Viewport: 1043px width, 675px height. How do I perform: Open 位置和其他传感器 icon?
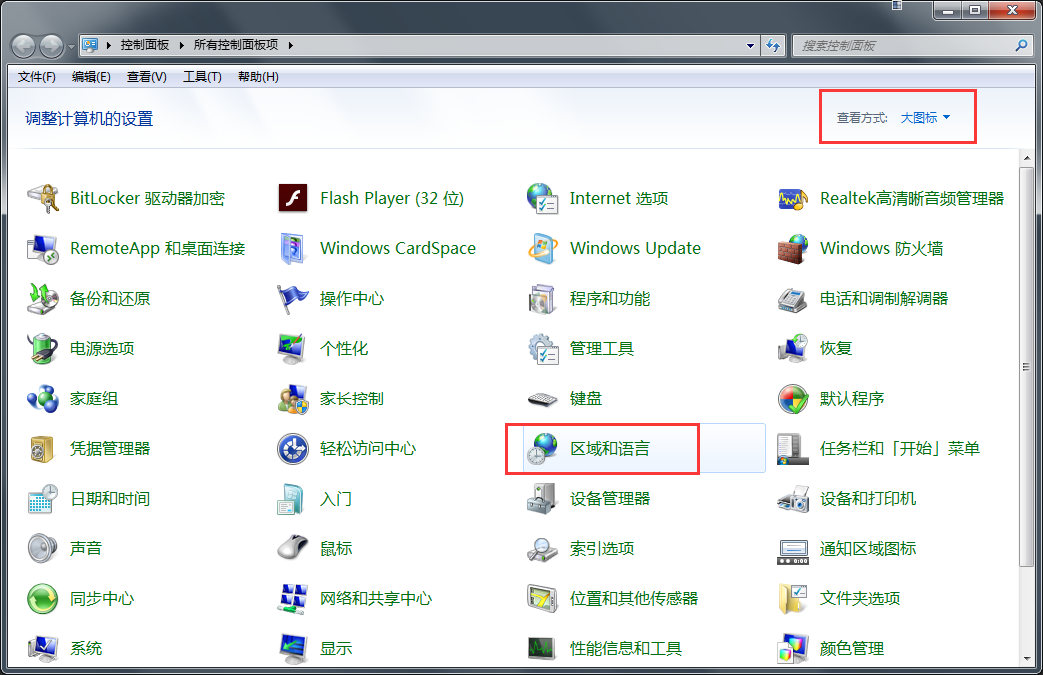(x=542, y=599)
